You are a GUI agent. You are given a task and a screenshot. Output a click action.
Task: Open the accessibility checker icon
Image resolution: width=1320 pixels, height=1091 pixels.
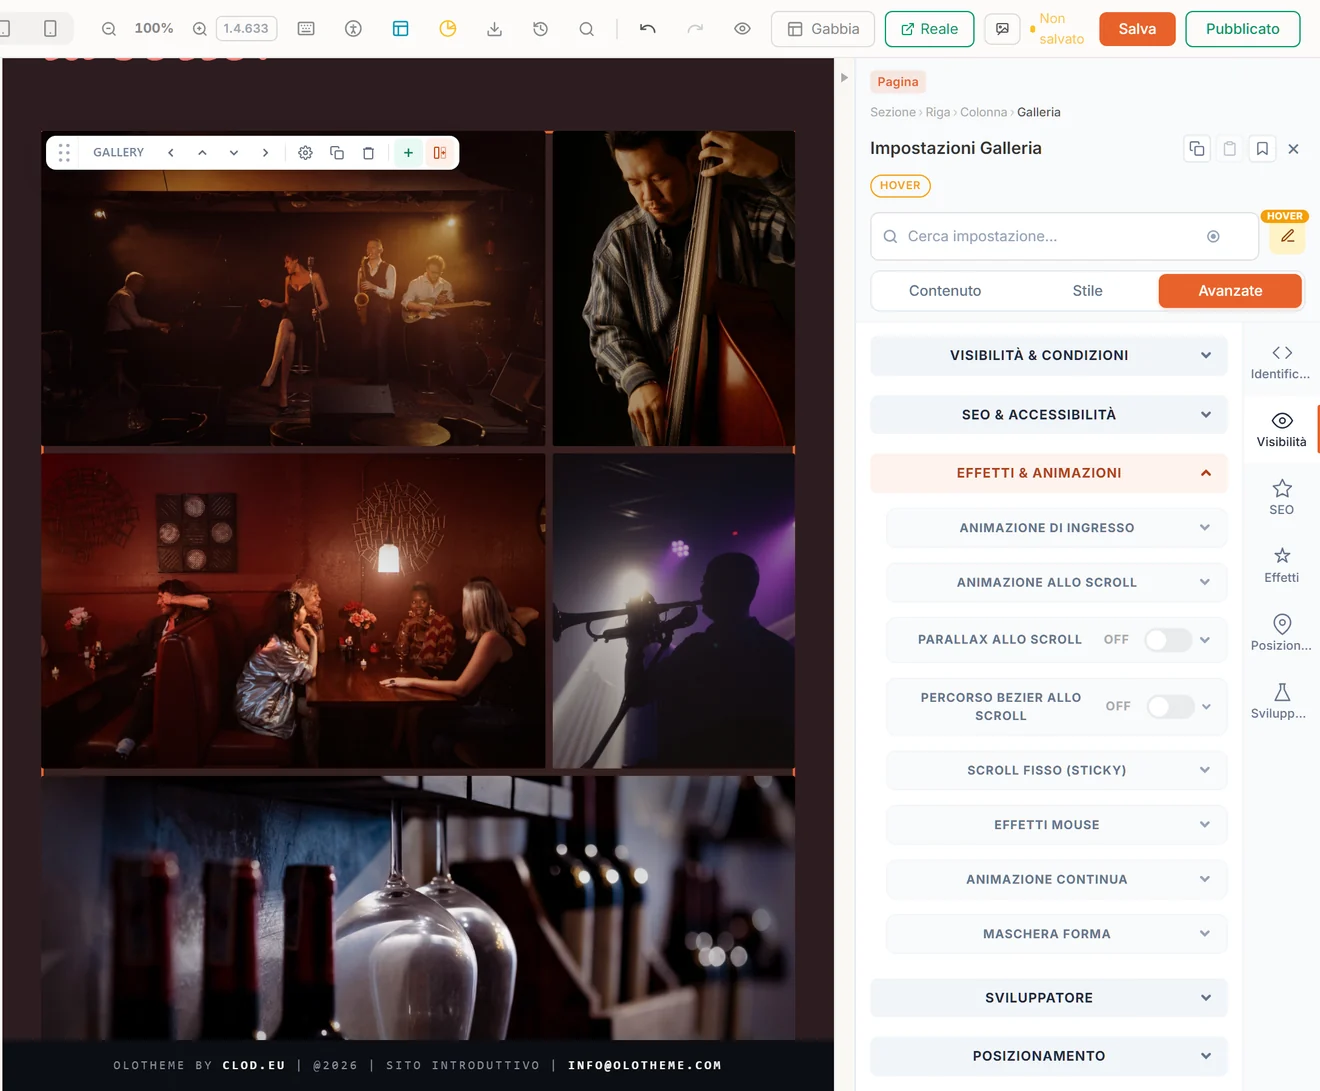(x=353, y=29)
